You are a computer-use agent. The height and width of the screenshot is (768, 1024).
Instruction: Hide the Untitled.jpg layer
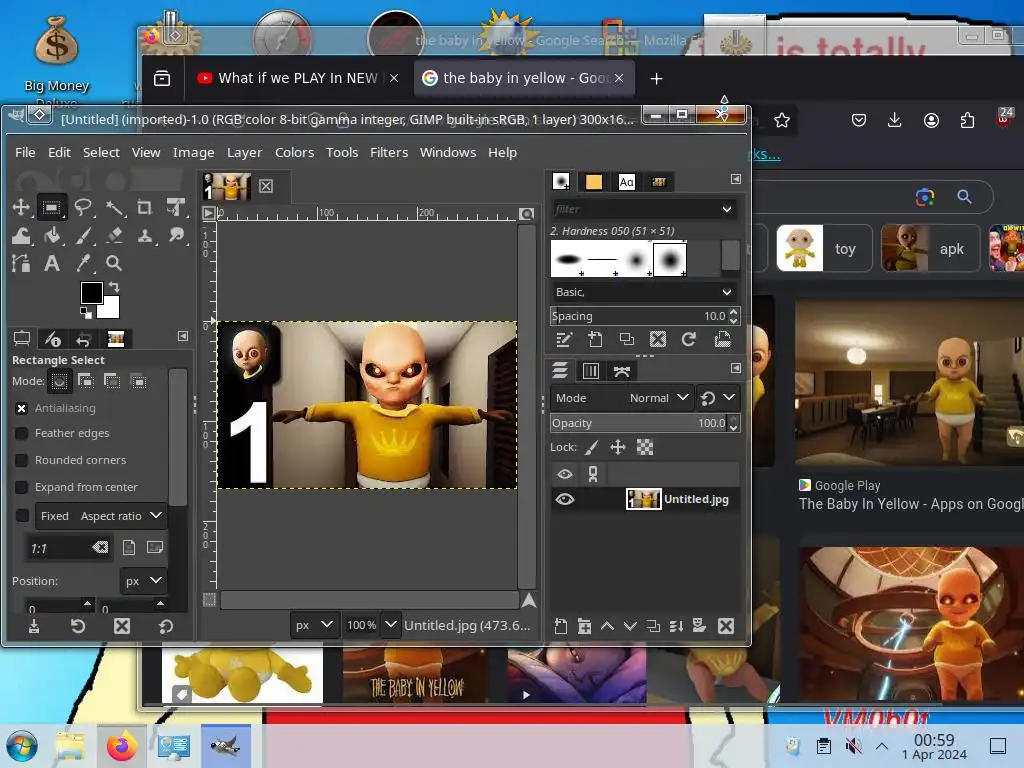click(565, 500)
